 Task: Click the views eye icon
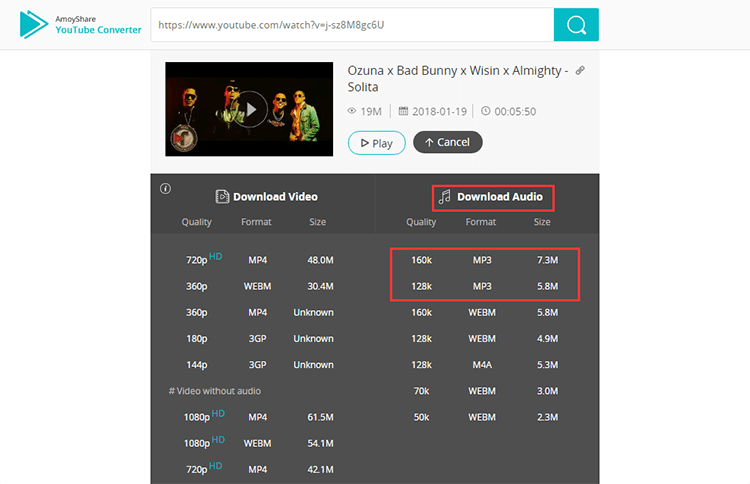[352, 111]
